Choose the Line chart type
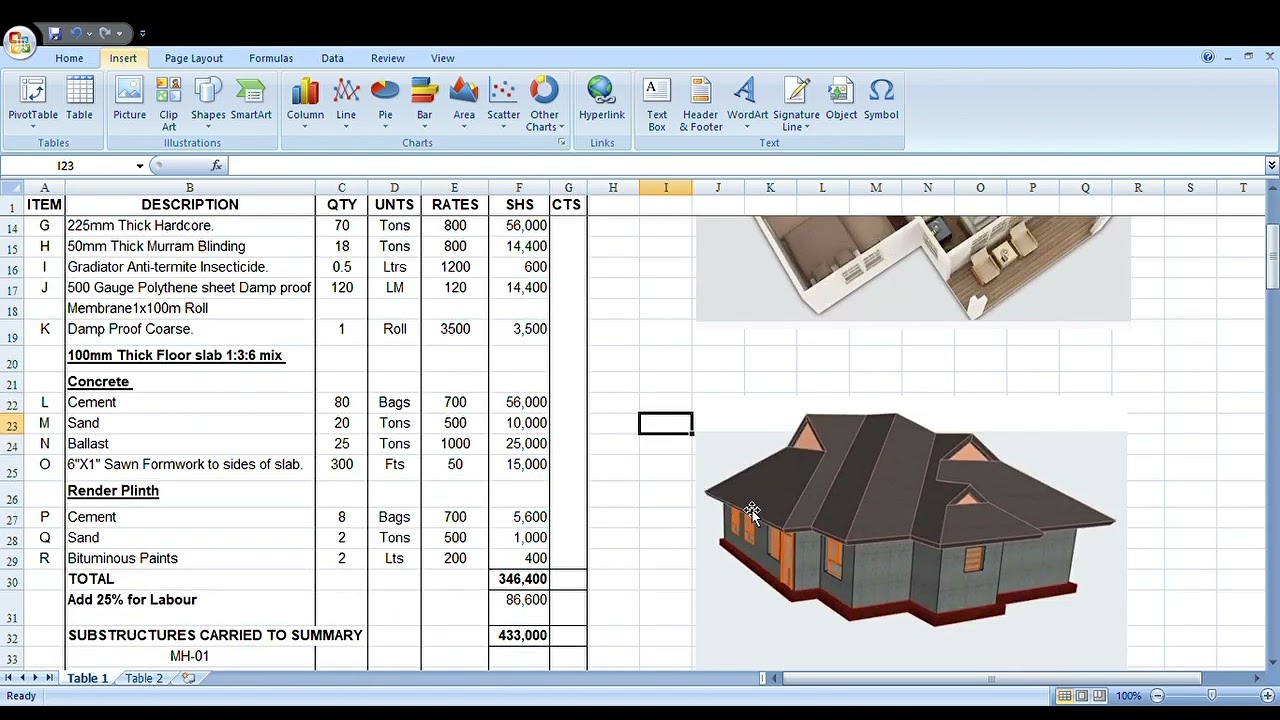1280x720 pixels. coord(346,105)
